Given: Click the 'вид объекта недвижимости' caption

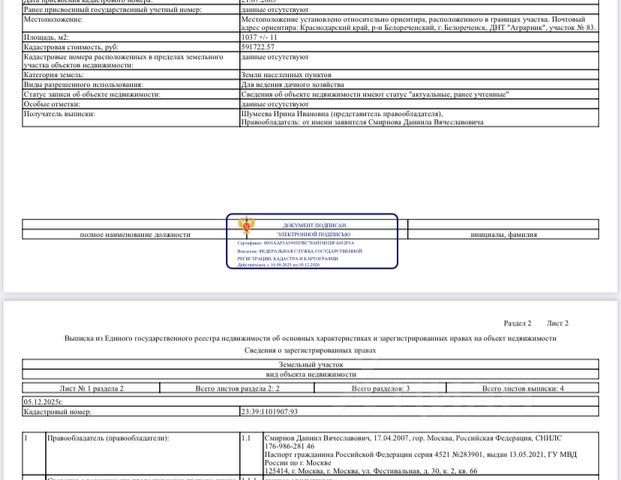Looking at the screenshot, I should point(310,374).
